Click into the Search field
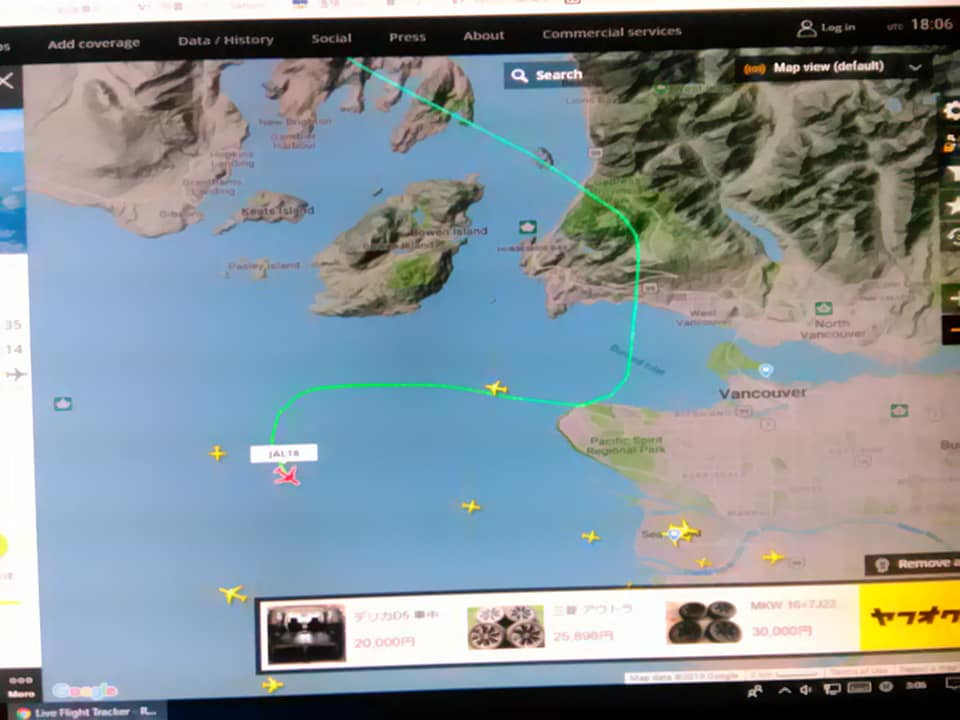 558,75
